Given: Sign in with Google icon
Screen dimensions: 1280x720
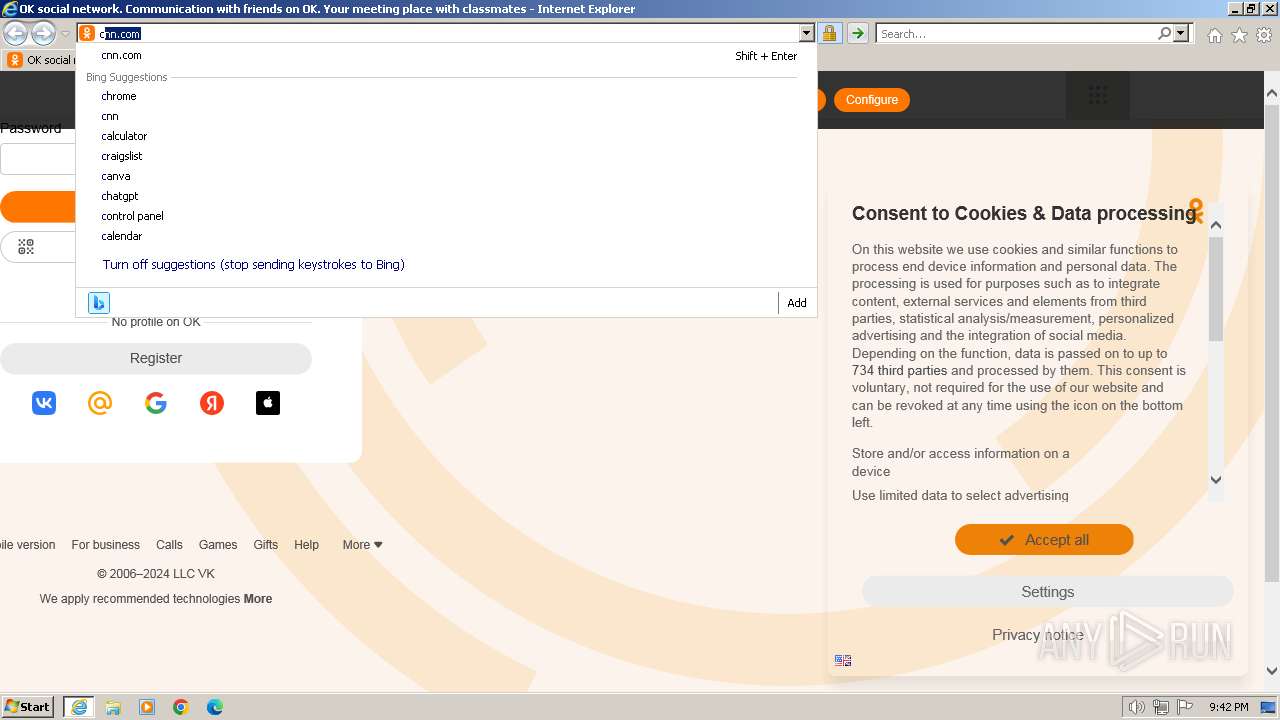Looking at the screenshot, I should pyautogui.click(x=156, y=403).
